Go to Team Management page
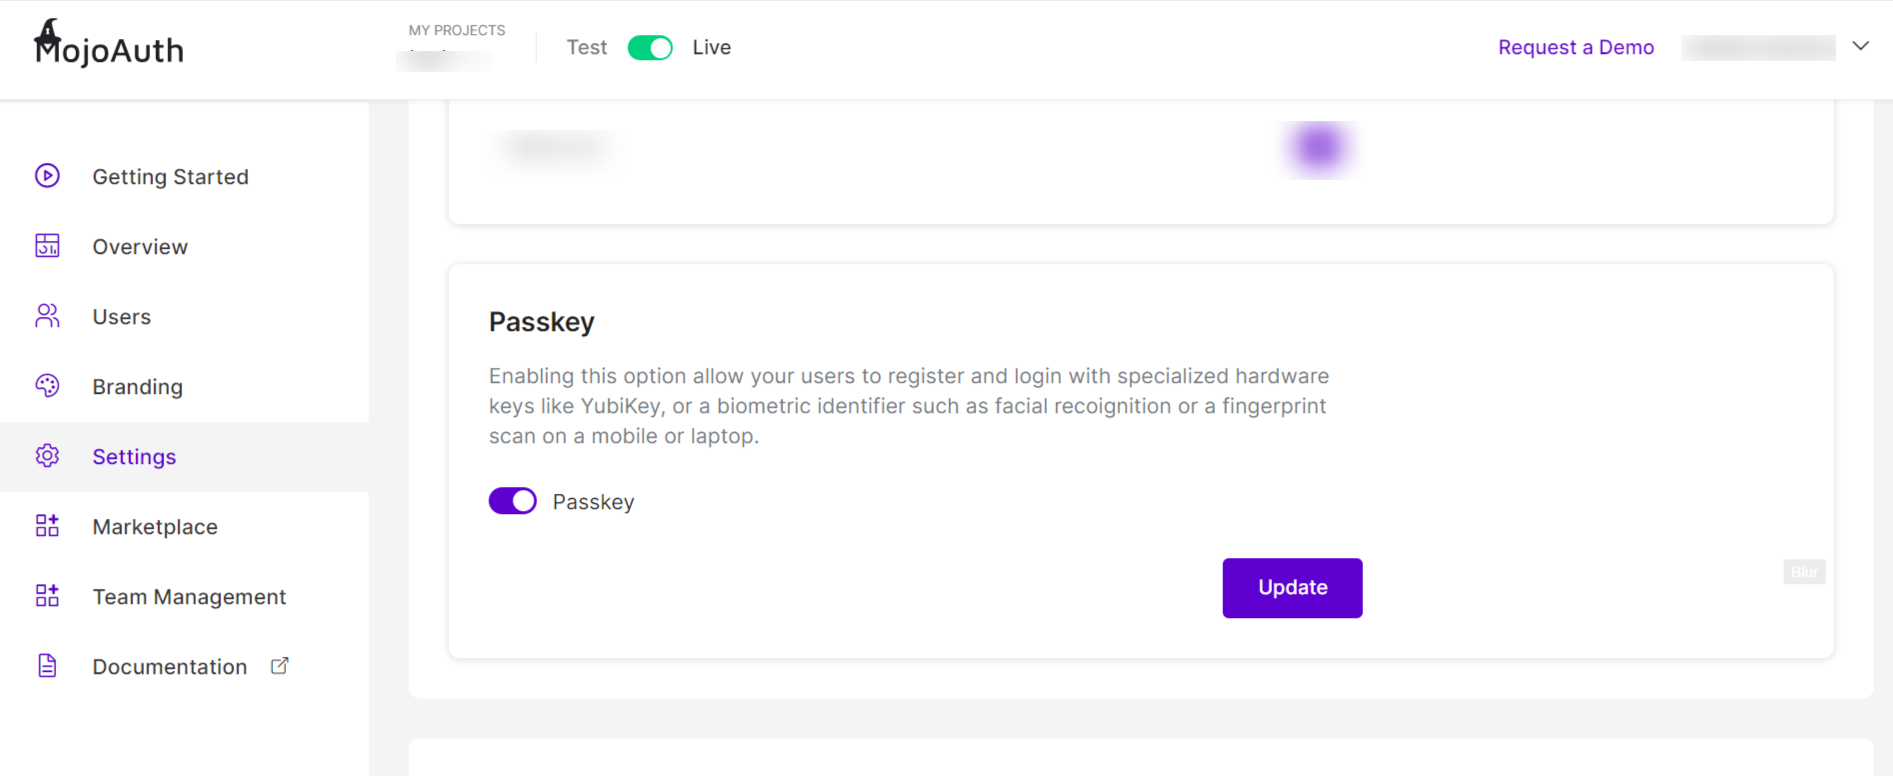This screenshot has height=776, width=1893. (189, 597)
